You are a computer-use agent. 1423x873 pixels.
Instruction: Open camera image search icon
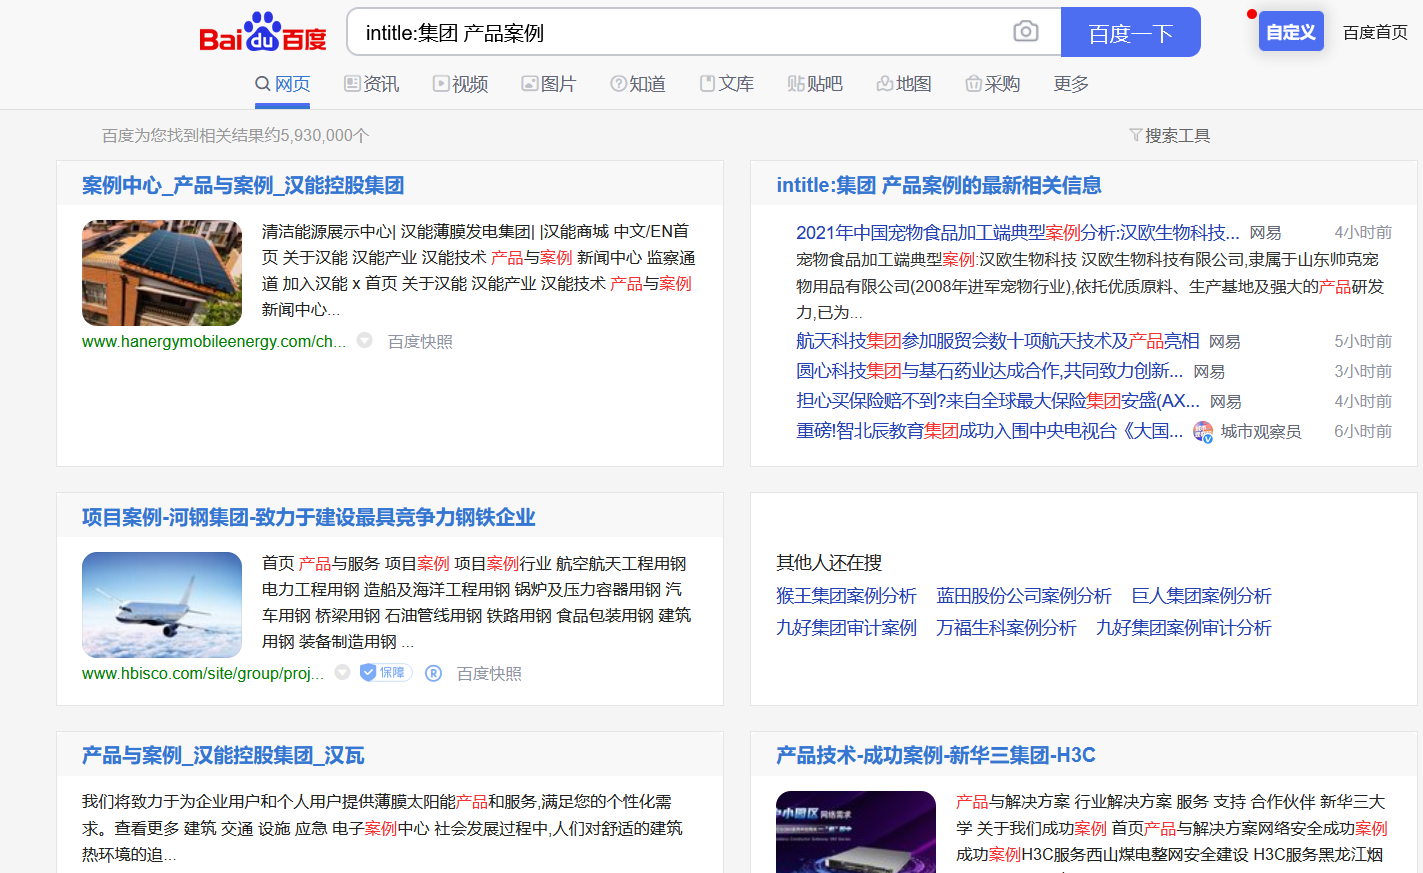click(x=1025, y=32)
